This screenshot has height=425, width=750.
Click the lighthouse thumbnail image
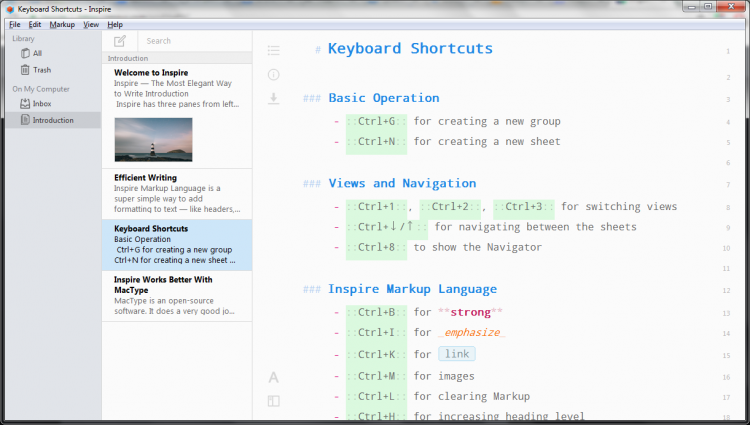pyautogui.click(x=154, y=140)
